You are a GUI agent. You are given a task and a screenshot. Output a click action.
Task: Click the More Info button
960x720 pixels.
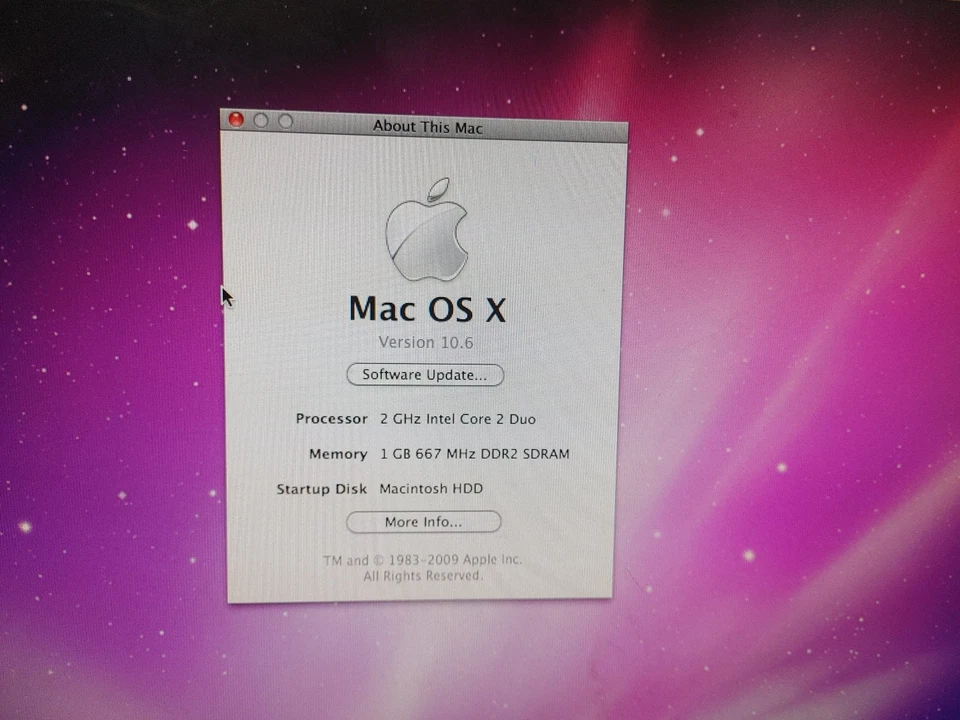coord(423,521)
